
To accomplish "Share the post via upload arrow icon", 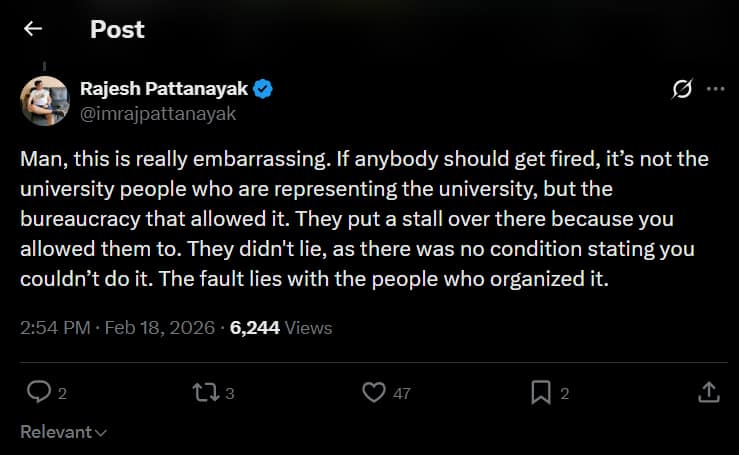I will [707, 391].
